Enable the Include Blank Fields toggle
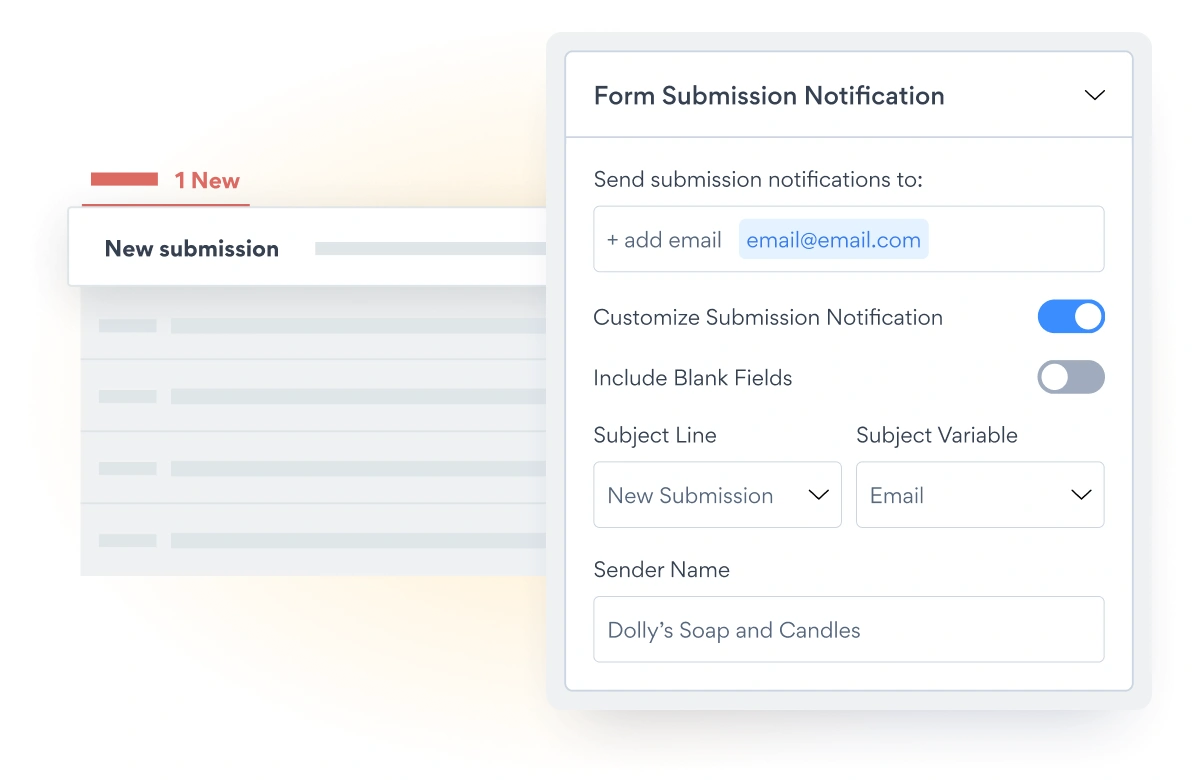The image size is (1200, 780). (1071, 377)
